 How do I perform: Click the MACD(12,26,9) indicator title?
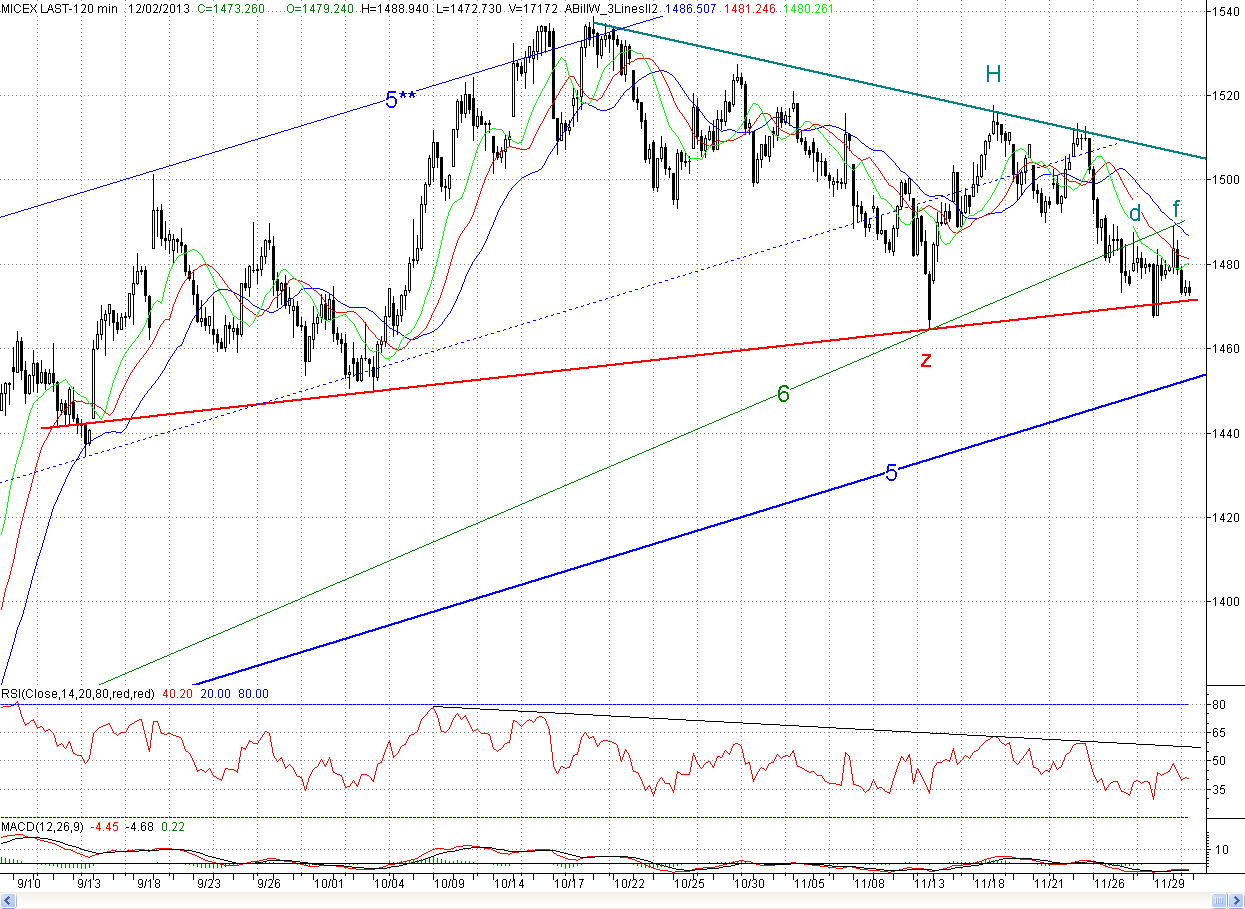coord(43,827)
